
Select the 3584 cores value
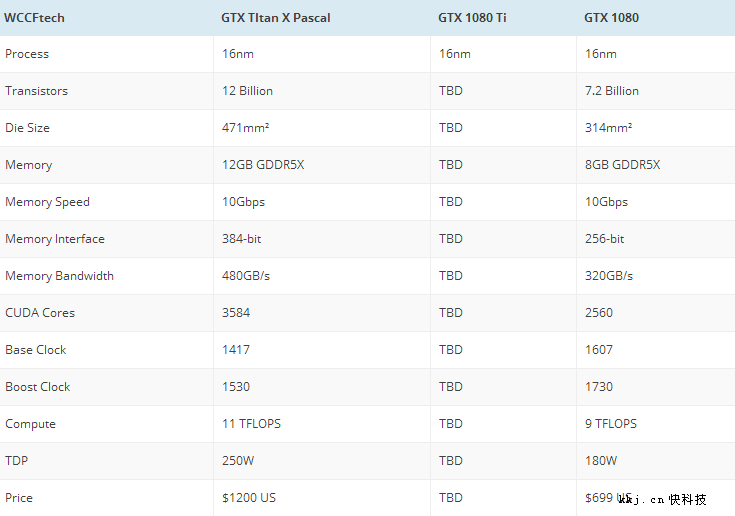236,313
